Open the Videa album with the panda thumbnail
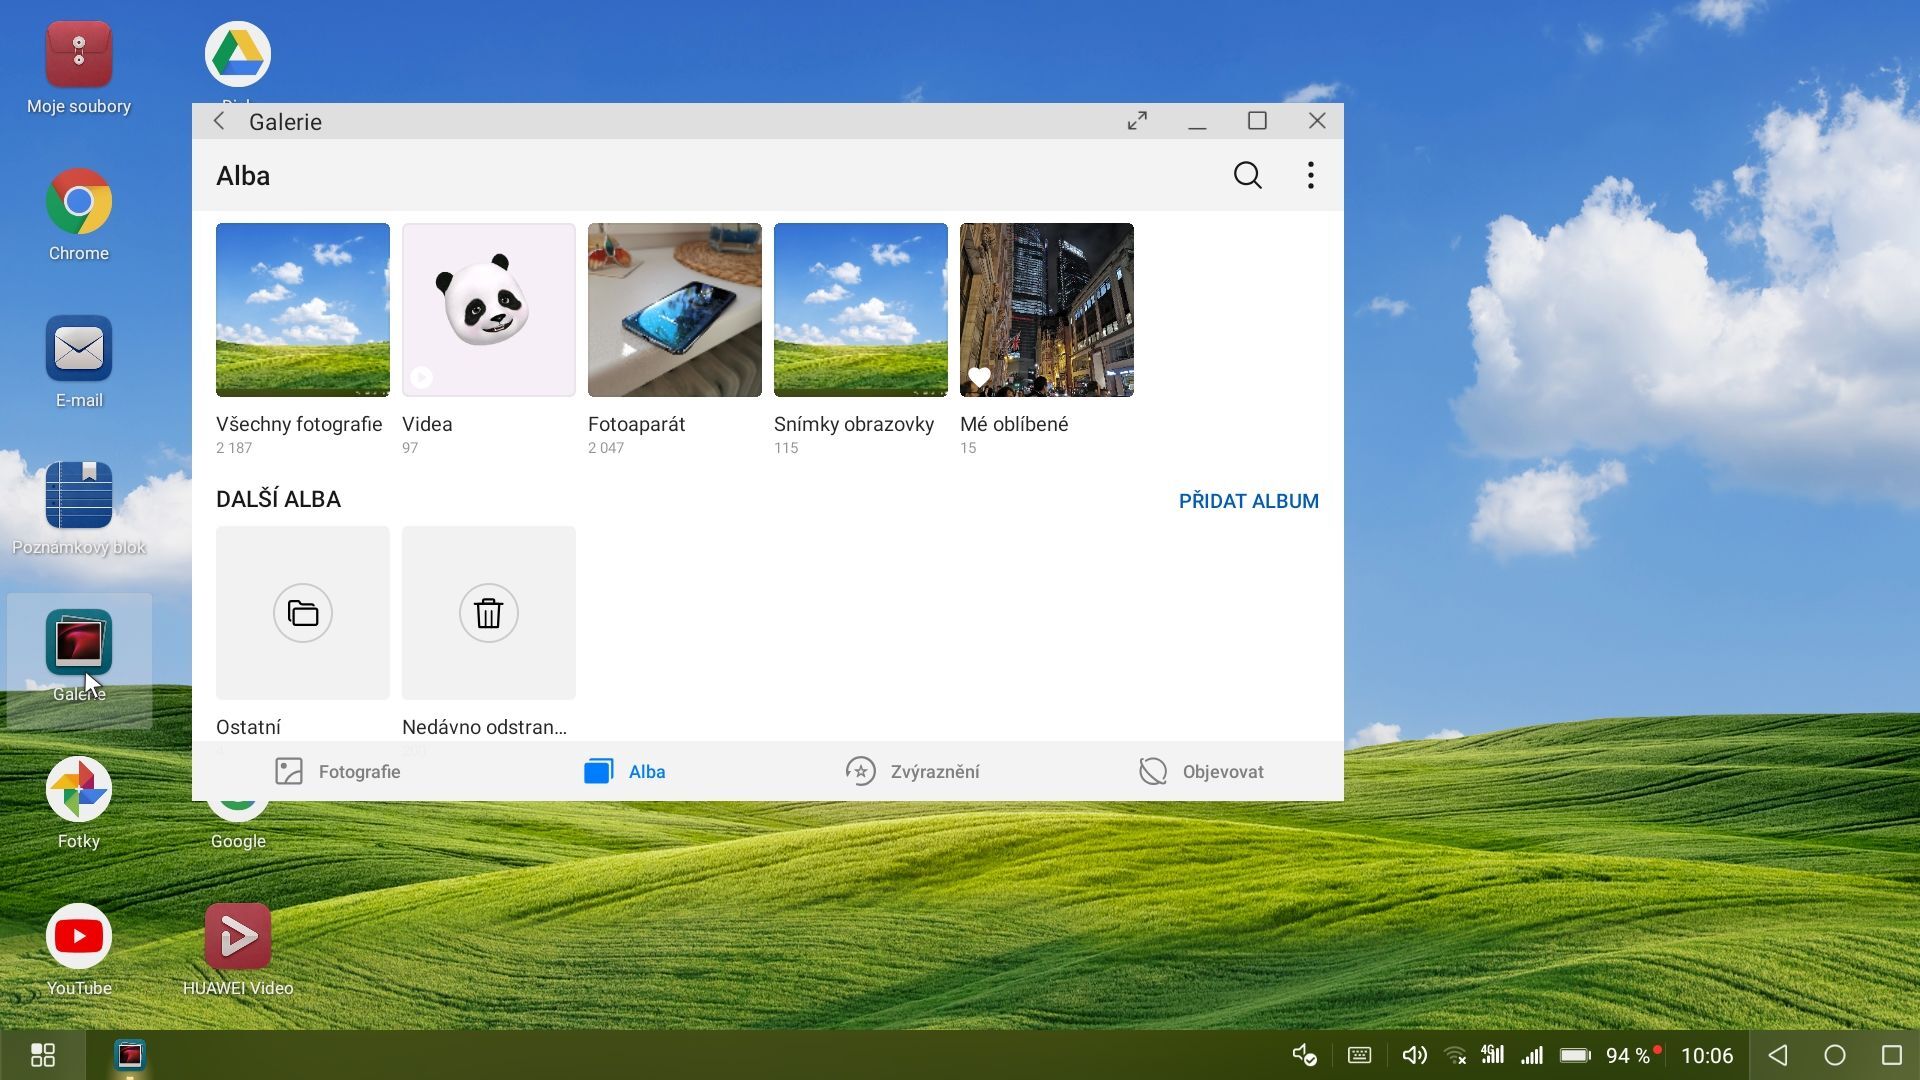Image resolution: width=1920 pixels, height=1080 pixels. tap(488, 310)
